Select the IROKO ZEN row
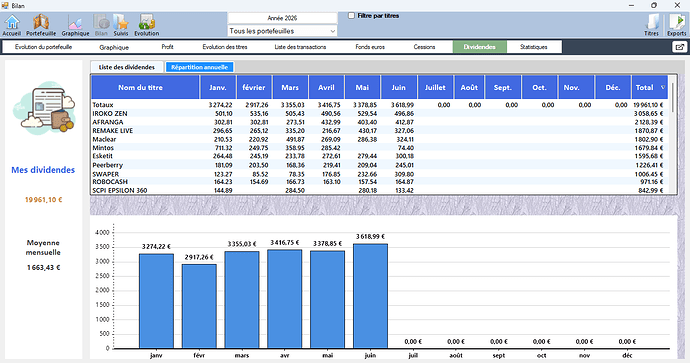The height and width of the screenshot is (363, 690). pyautogui.click(x=380, y=114)
